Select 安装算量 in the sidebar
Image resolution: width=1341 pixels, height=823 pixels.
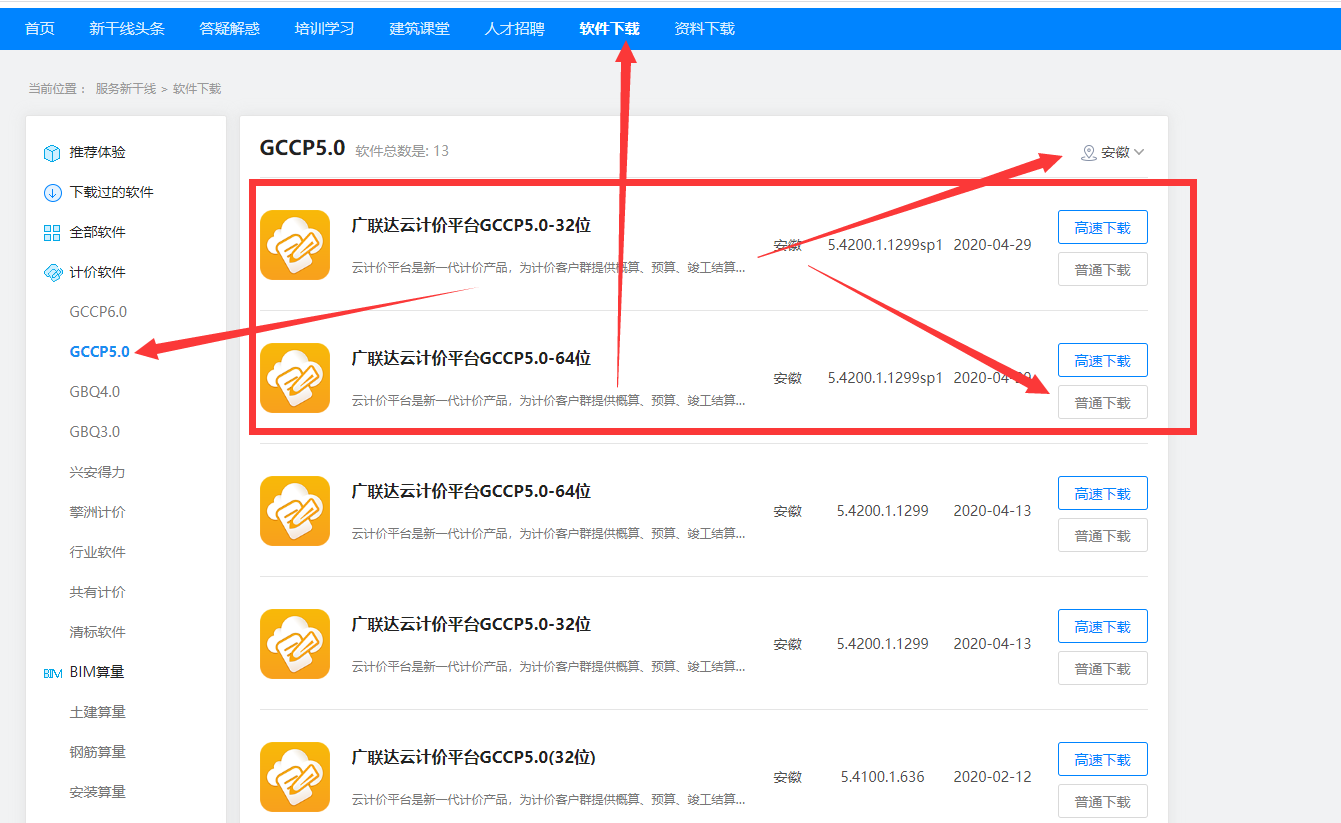pyautogui.click(x=98, y=792)
